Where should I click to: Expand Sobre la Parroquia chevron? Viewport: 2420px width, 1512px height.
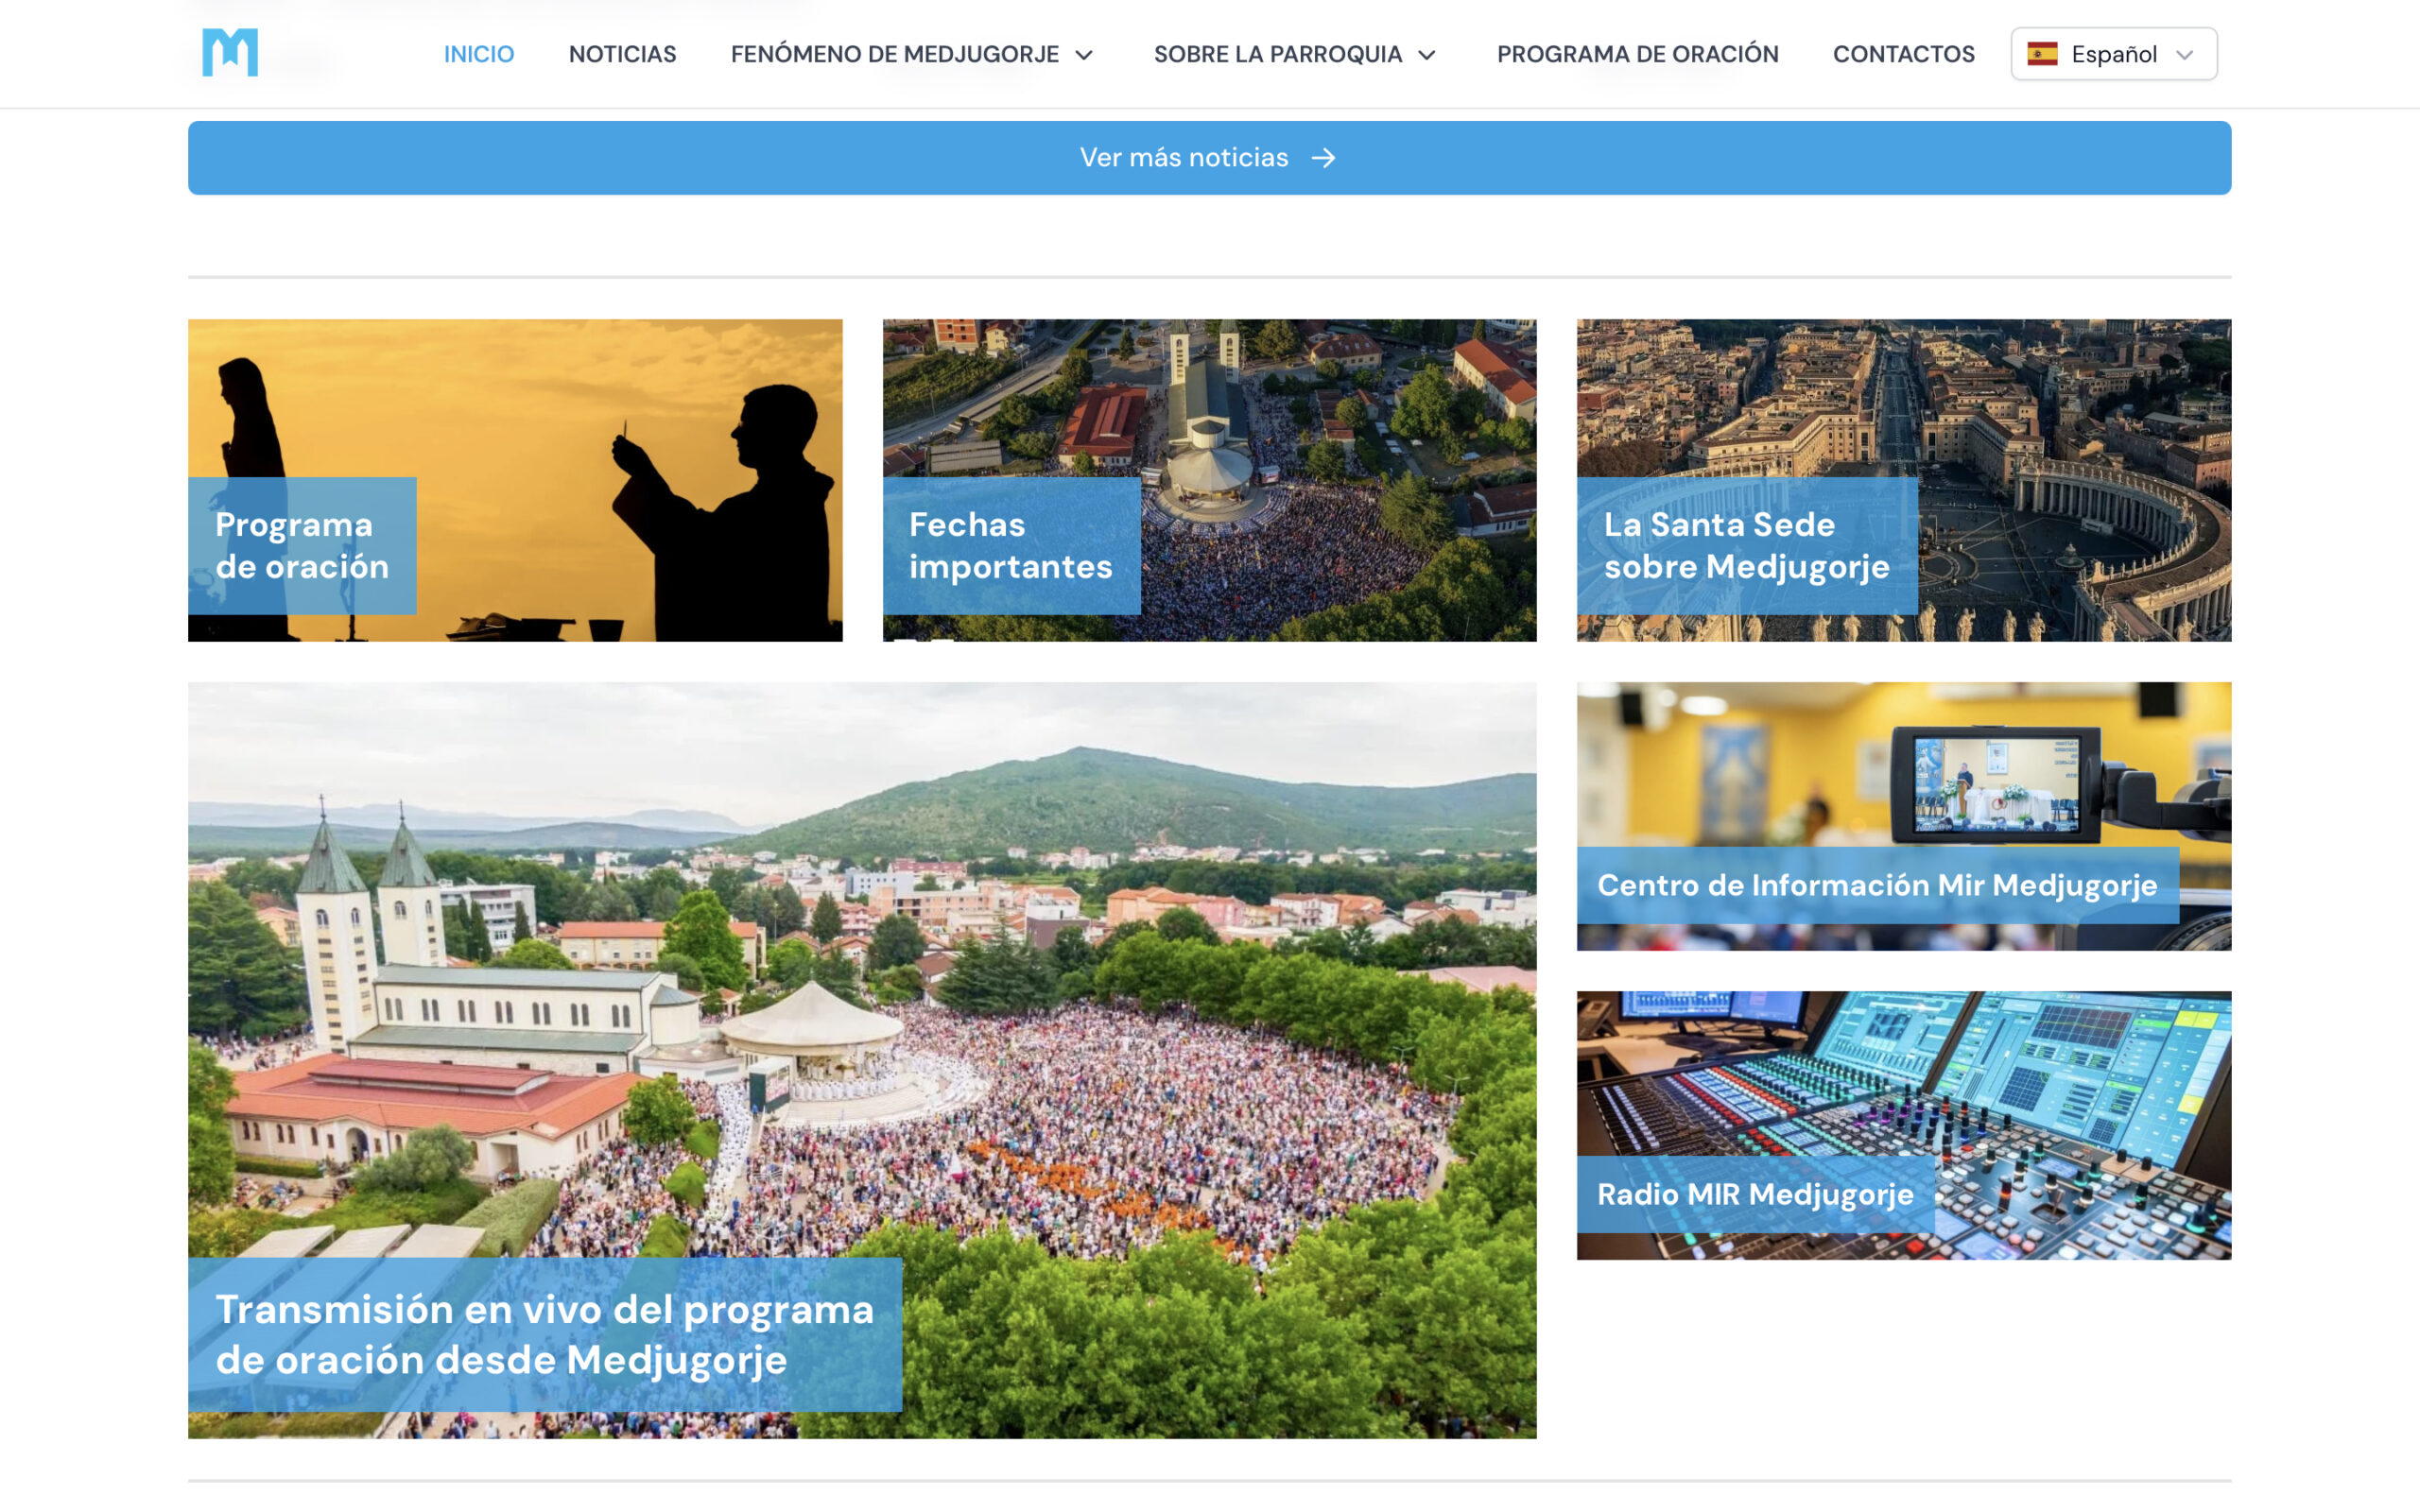coord(1427,55)
